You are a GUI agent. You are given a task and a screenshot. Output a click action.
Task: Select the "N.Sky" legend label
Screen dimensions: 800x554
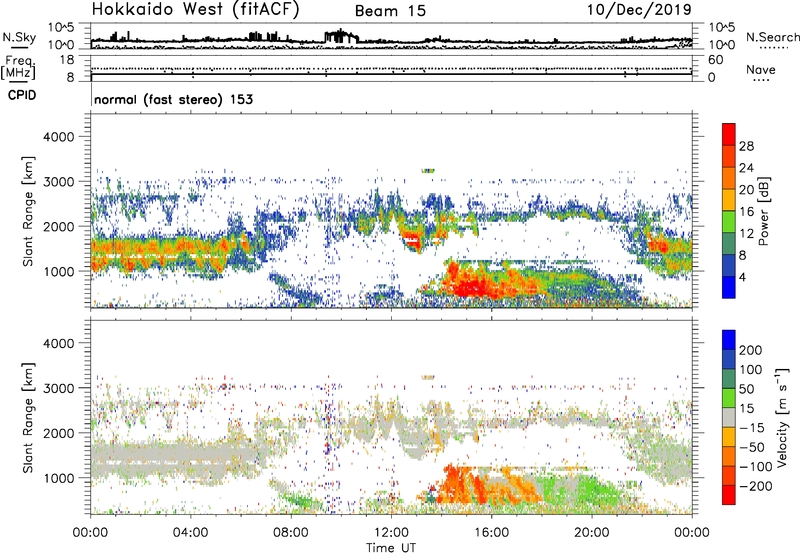[19, 37]
